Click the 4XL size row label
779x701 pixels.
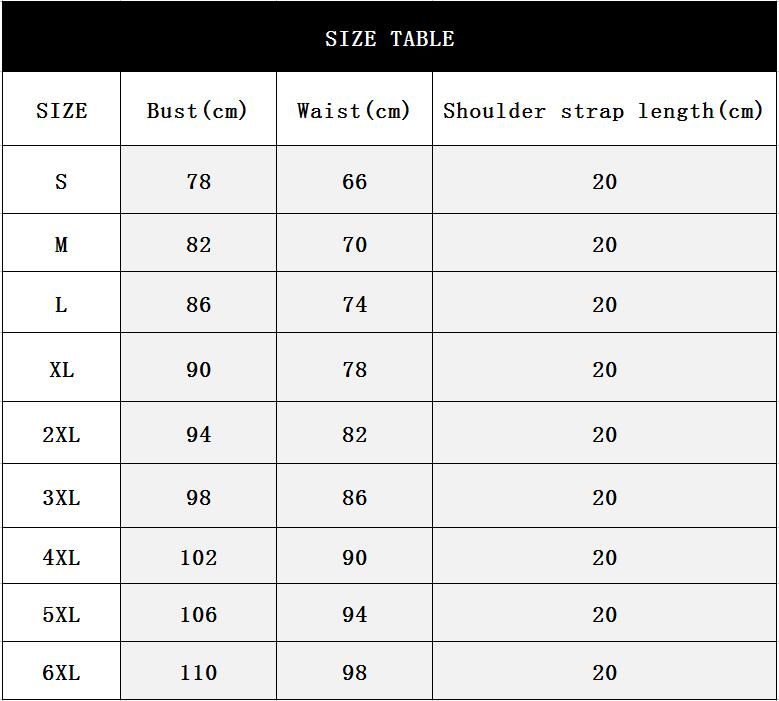pyautogui.click(x=61, y=558)
